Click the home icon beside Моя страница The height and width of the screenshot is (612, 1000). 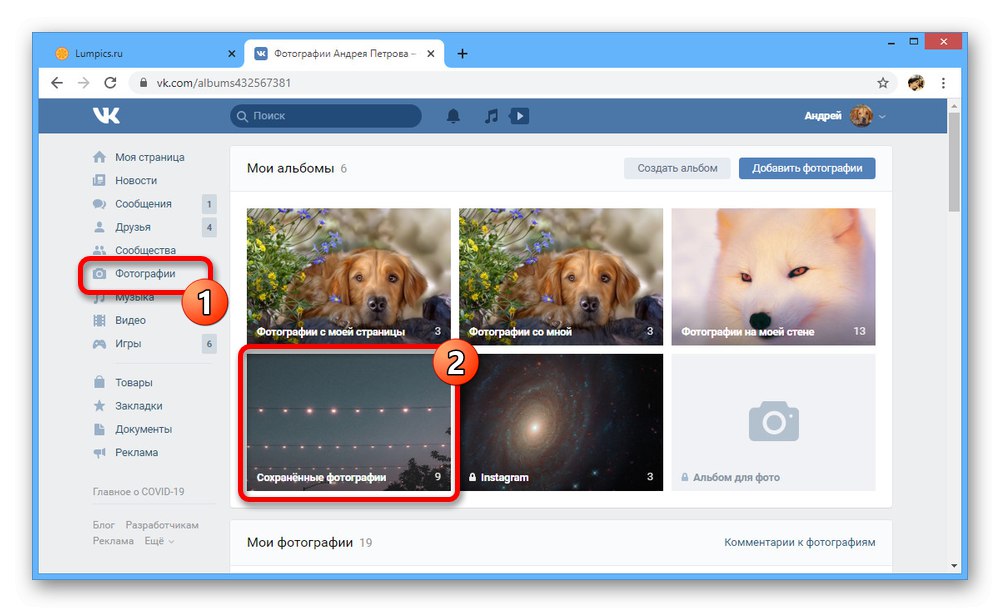click(99, 157)
